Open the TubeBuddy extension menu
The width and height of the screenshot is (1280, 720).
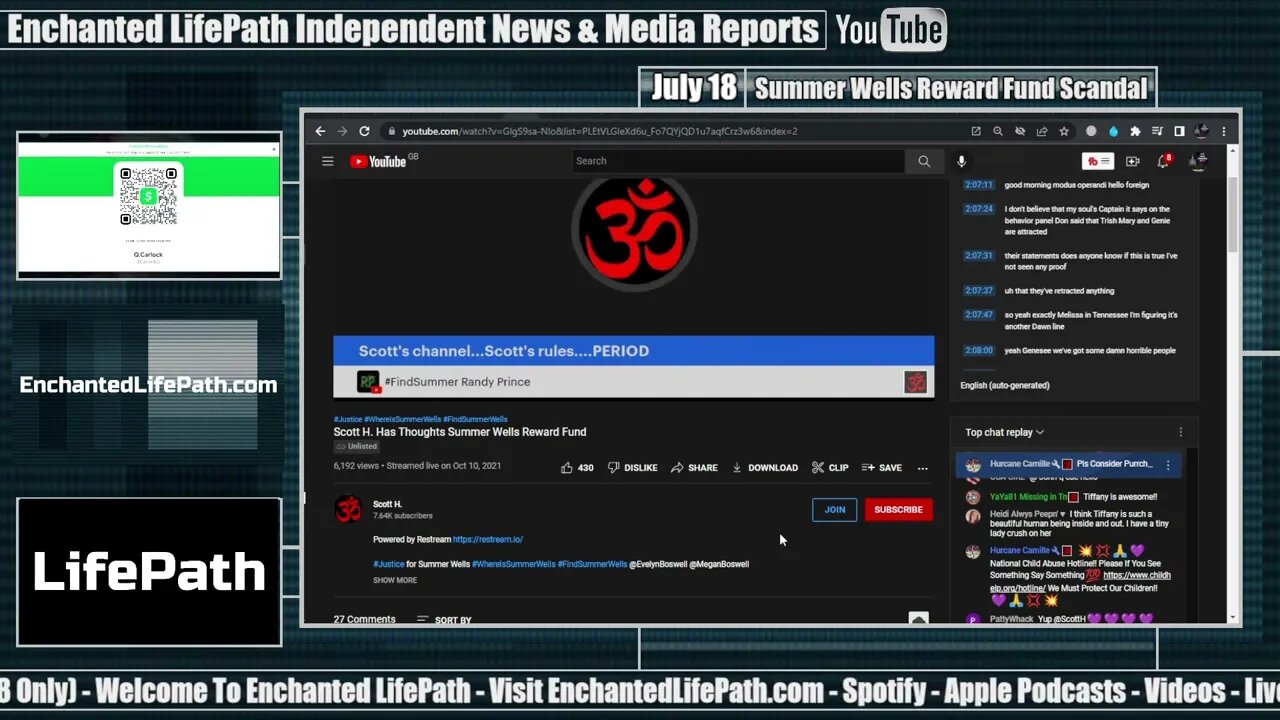pos(1098,161)
